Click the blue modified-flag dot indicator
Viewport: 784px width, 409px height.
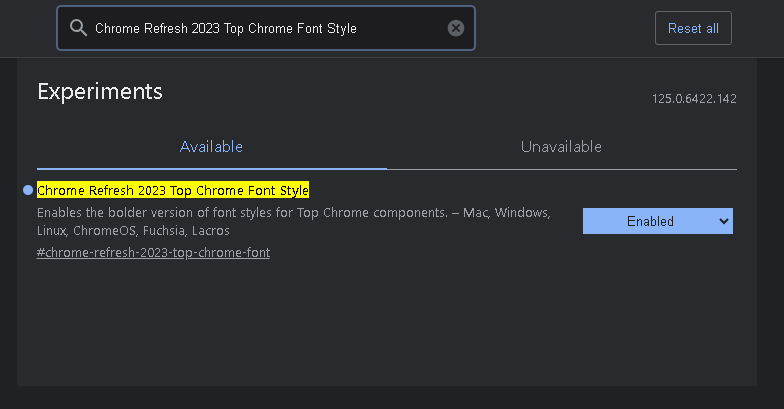coord(28,190)
